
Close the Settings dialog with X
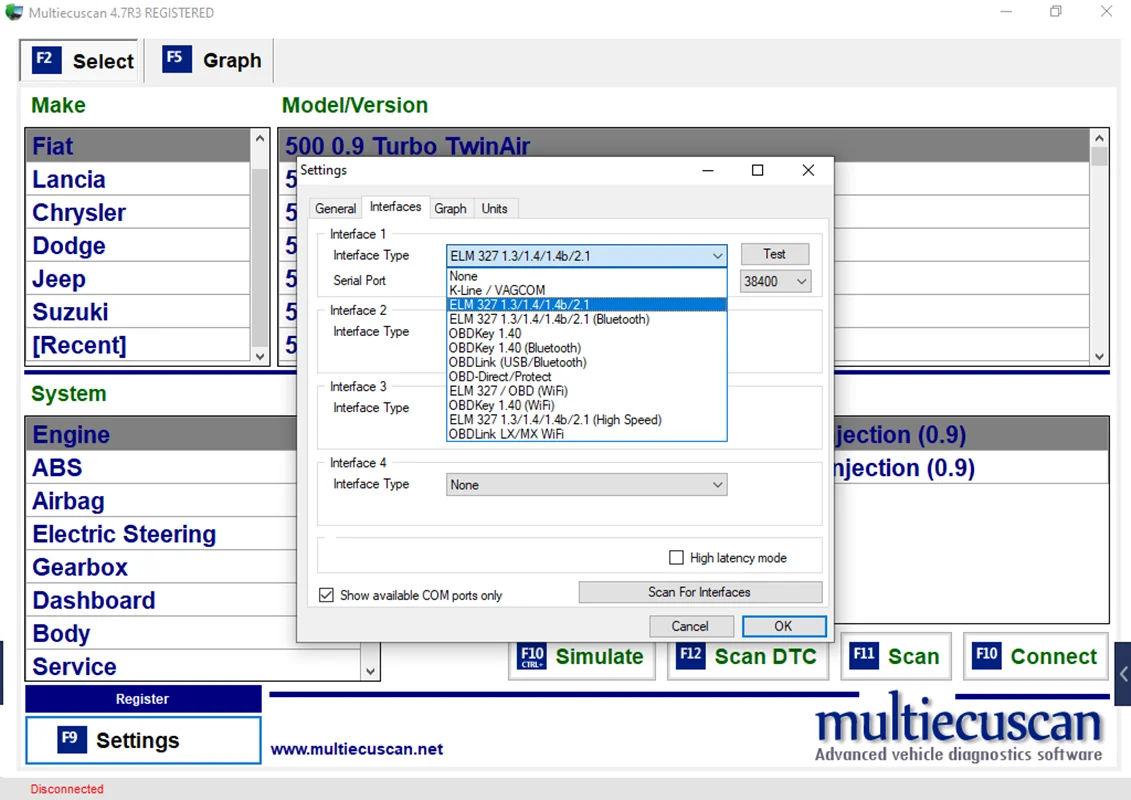click(809, 170)
